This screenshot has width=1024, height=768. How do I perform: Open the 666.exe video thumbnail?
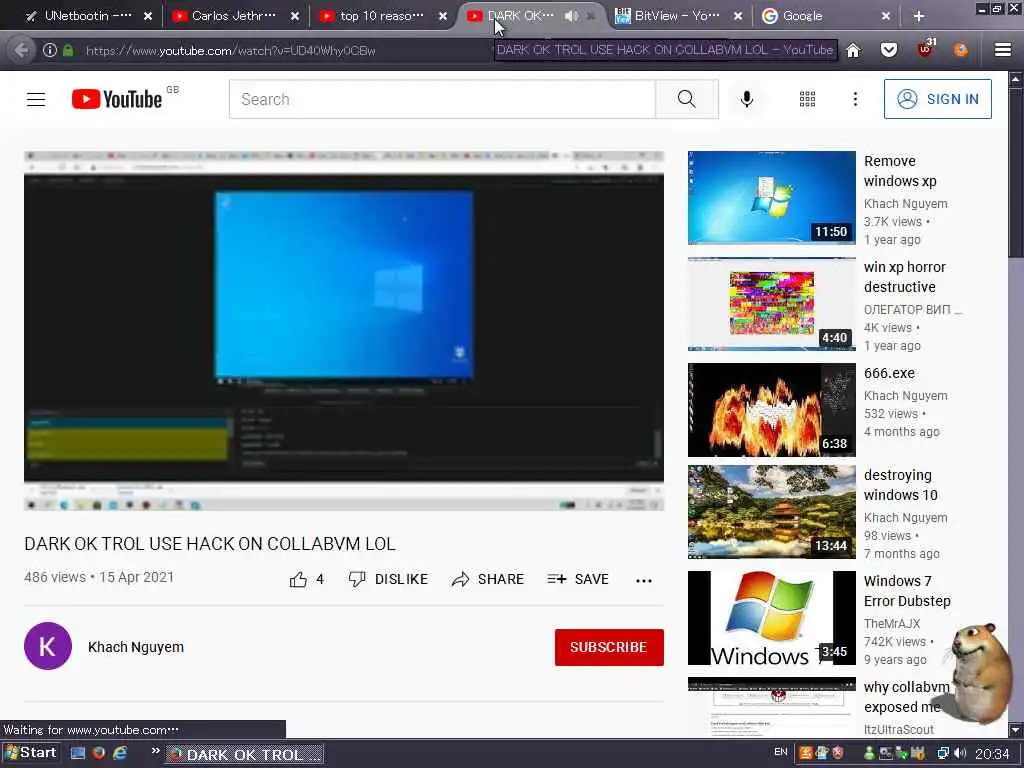[x=771, y=409]
